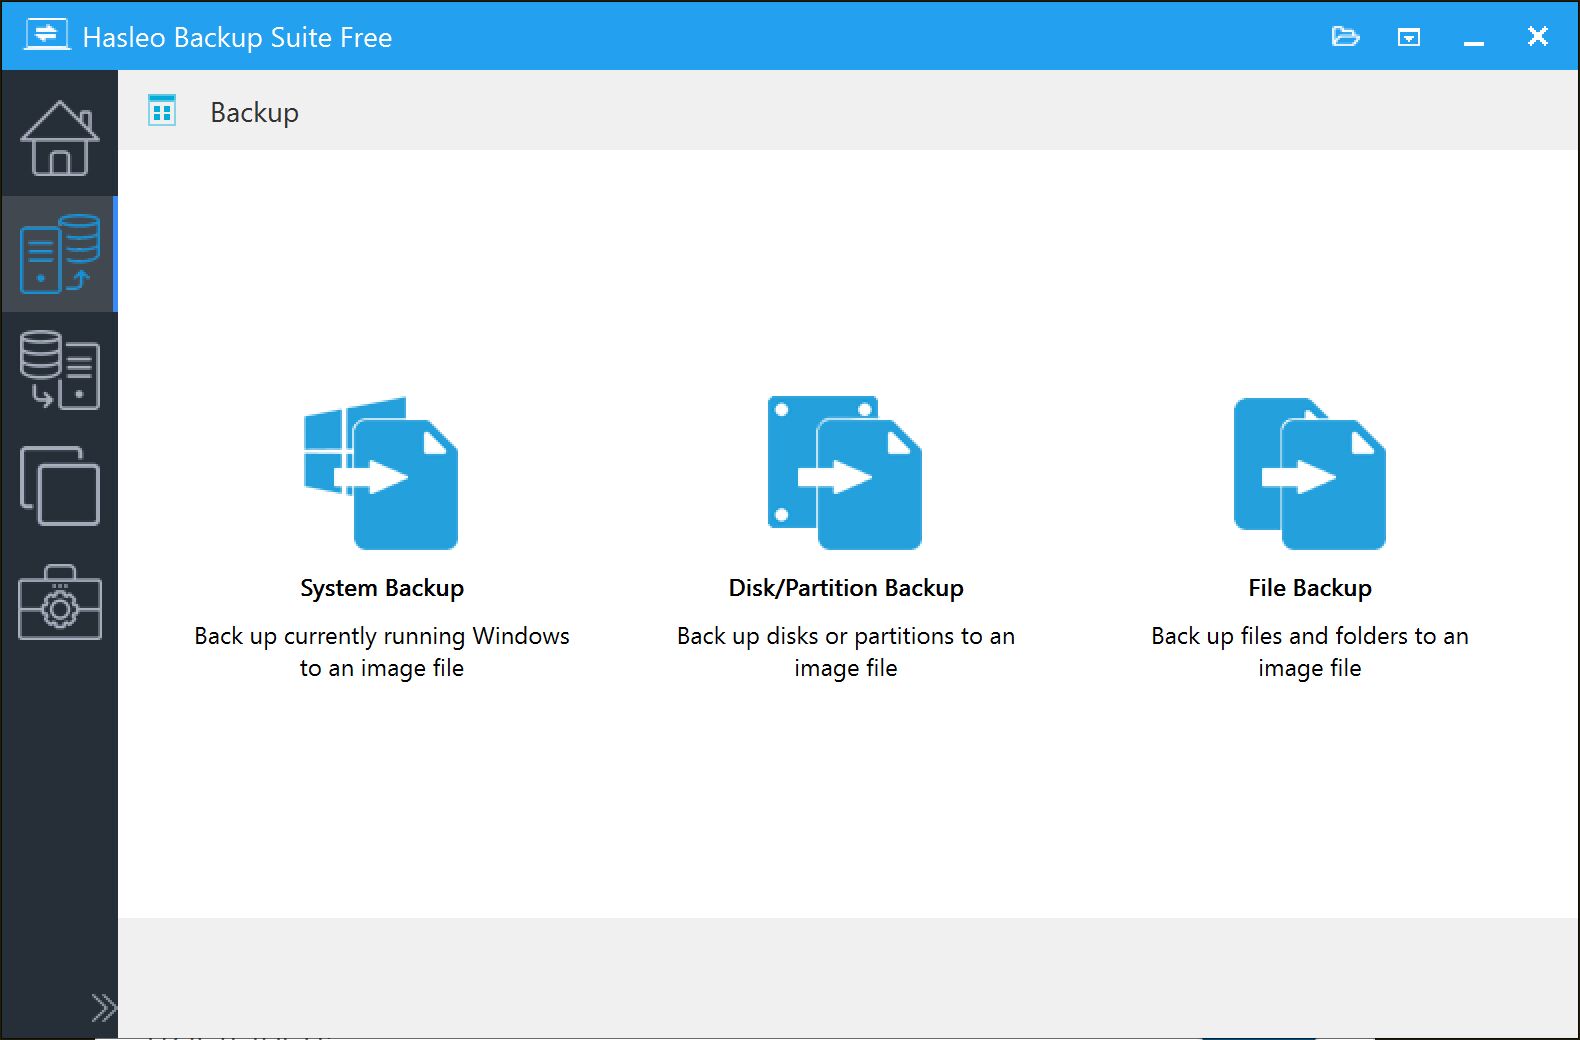1580x1040 pixels.
Task: Select the System Backup title
Action: 382,588
